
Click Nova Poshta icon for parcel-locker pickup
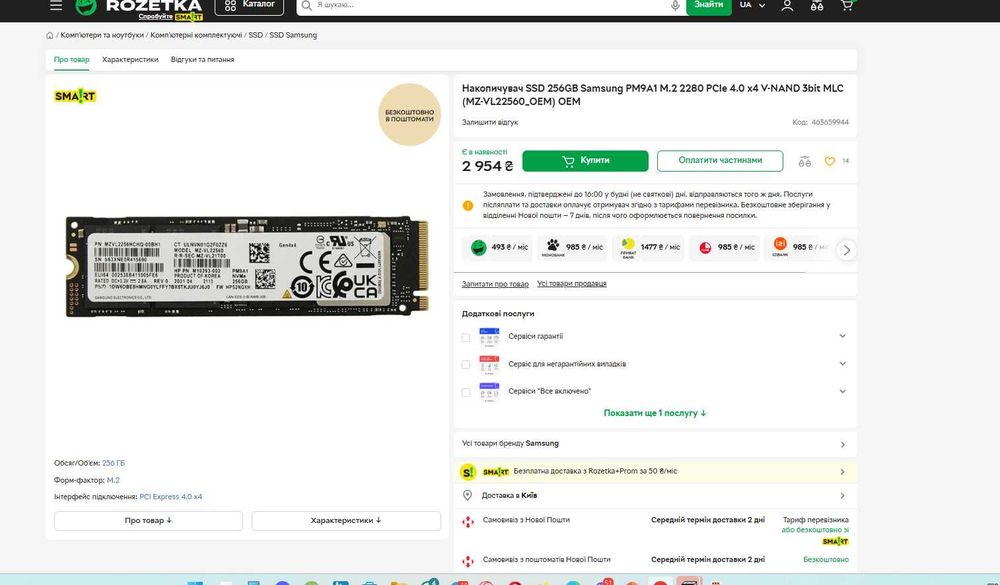pyautogui.click(x=468, y=561)
